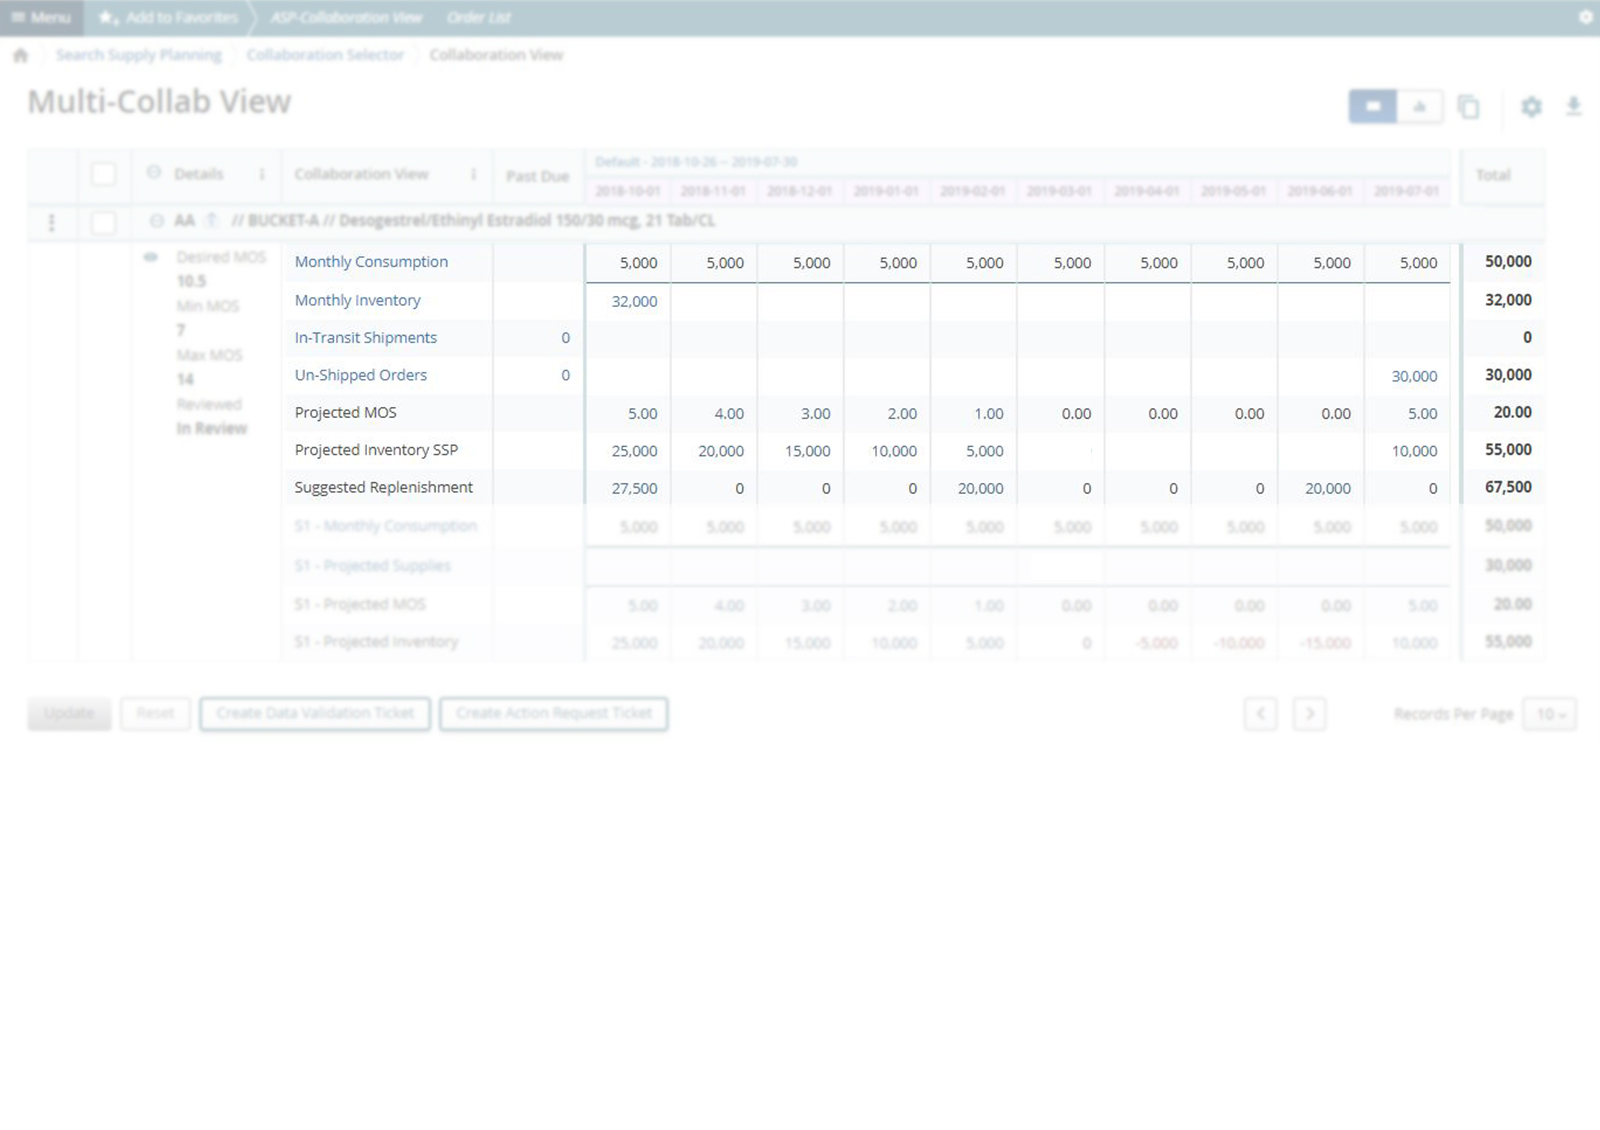Click the eye icon next to Desired MOS
Viewport: 1600px width, 1130px height.
point(151,257)
